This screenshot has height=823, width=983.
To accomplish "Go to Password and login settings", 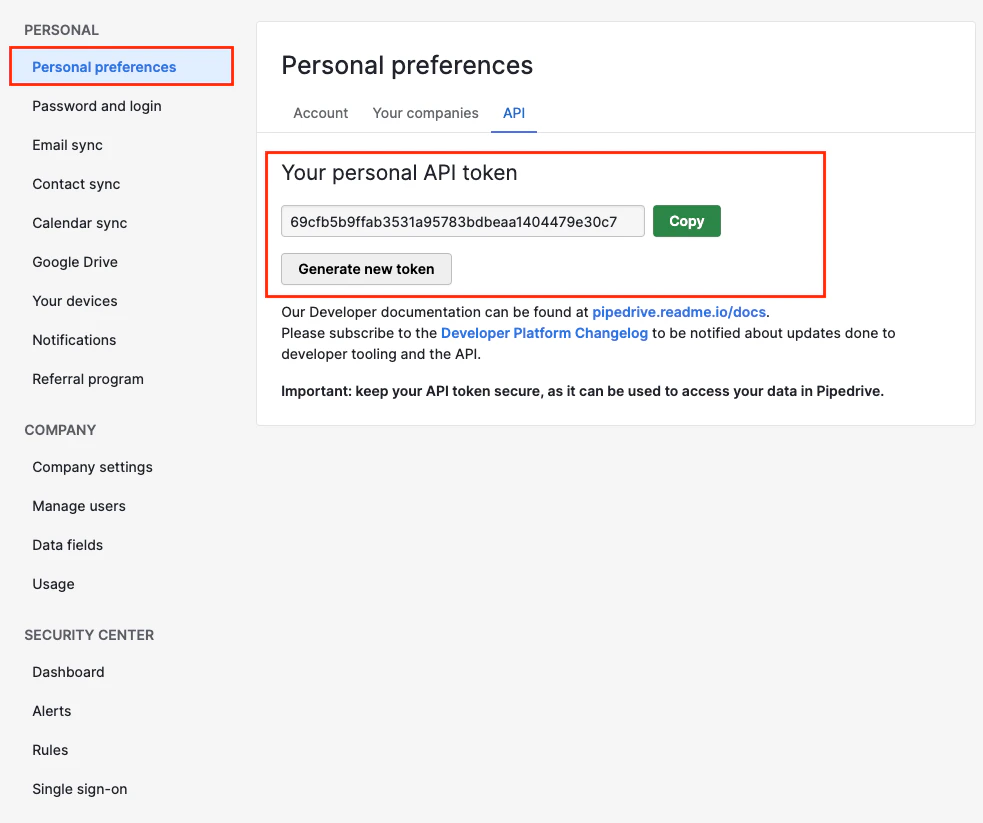I will [x=97, y=106].
